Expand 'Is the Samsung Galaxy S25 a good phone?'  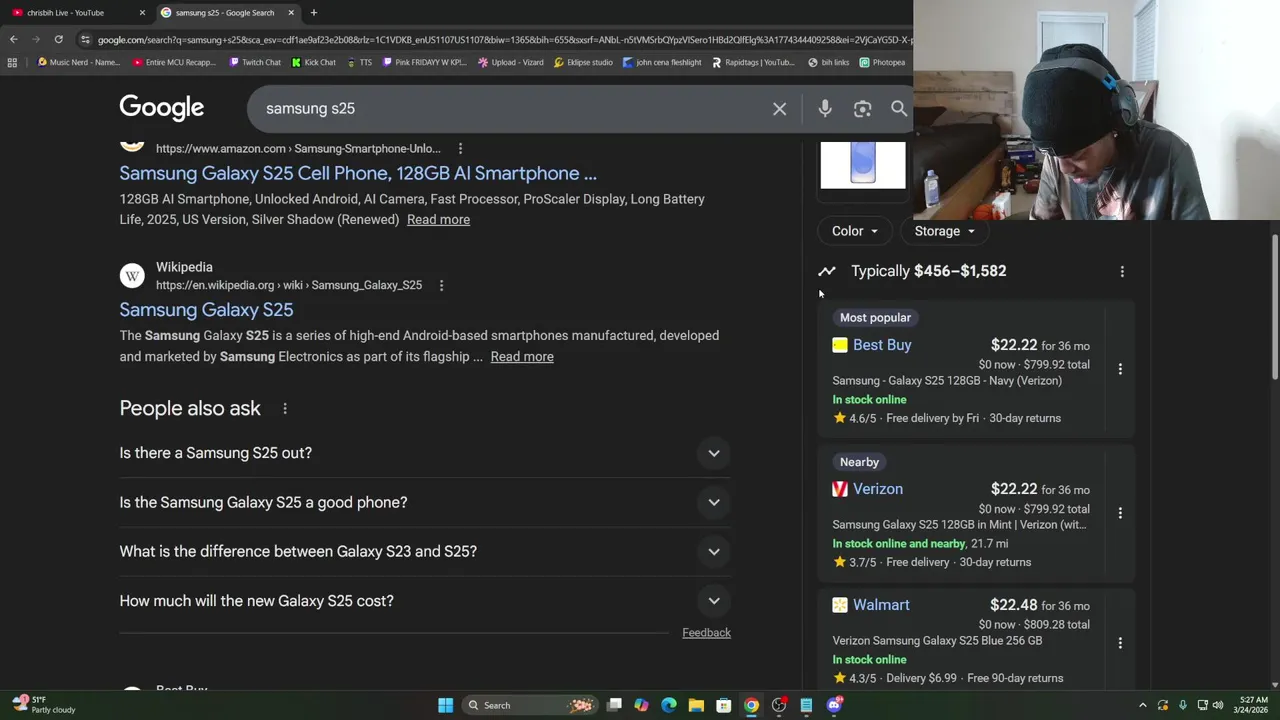pyautogui.click(x=425, y=502)
